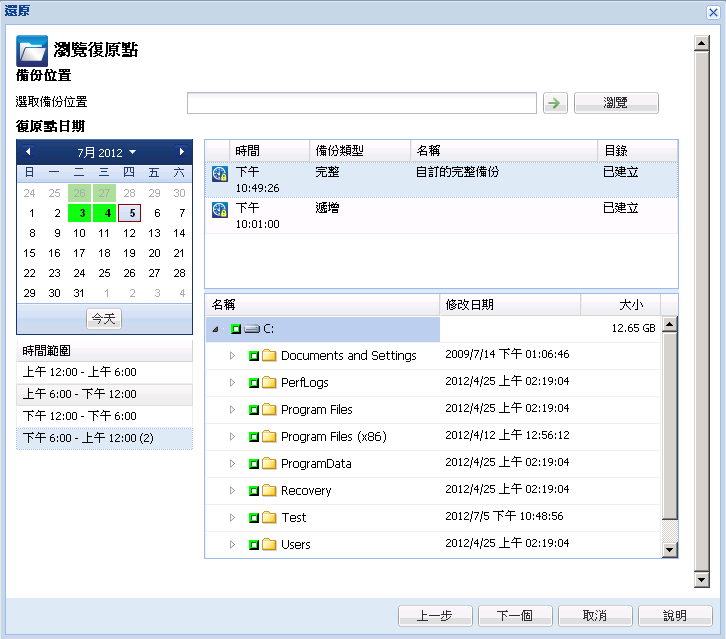Screen dimensions: 726x639
Task: Collapse the C: drive tree node
Action: pyautogui.click(x=217, y=329)
